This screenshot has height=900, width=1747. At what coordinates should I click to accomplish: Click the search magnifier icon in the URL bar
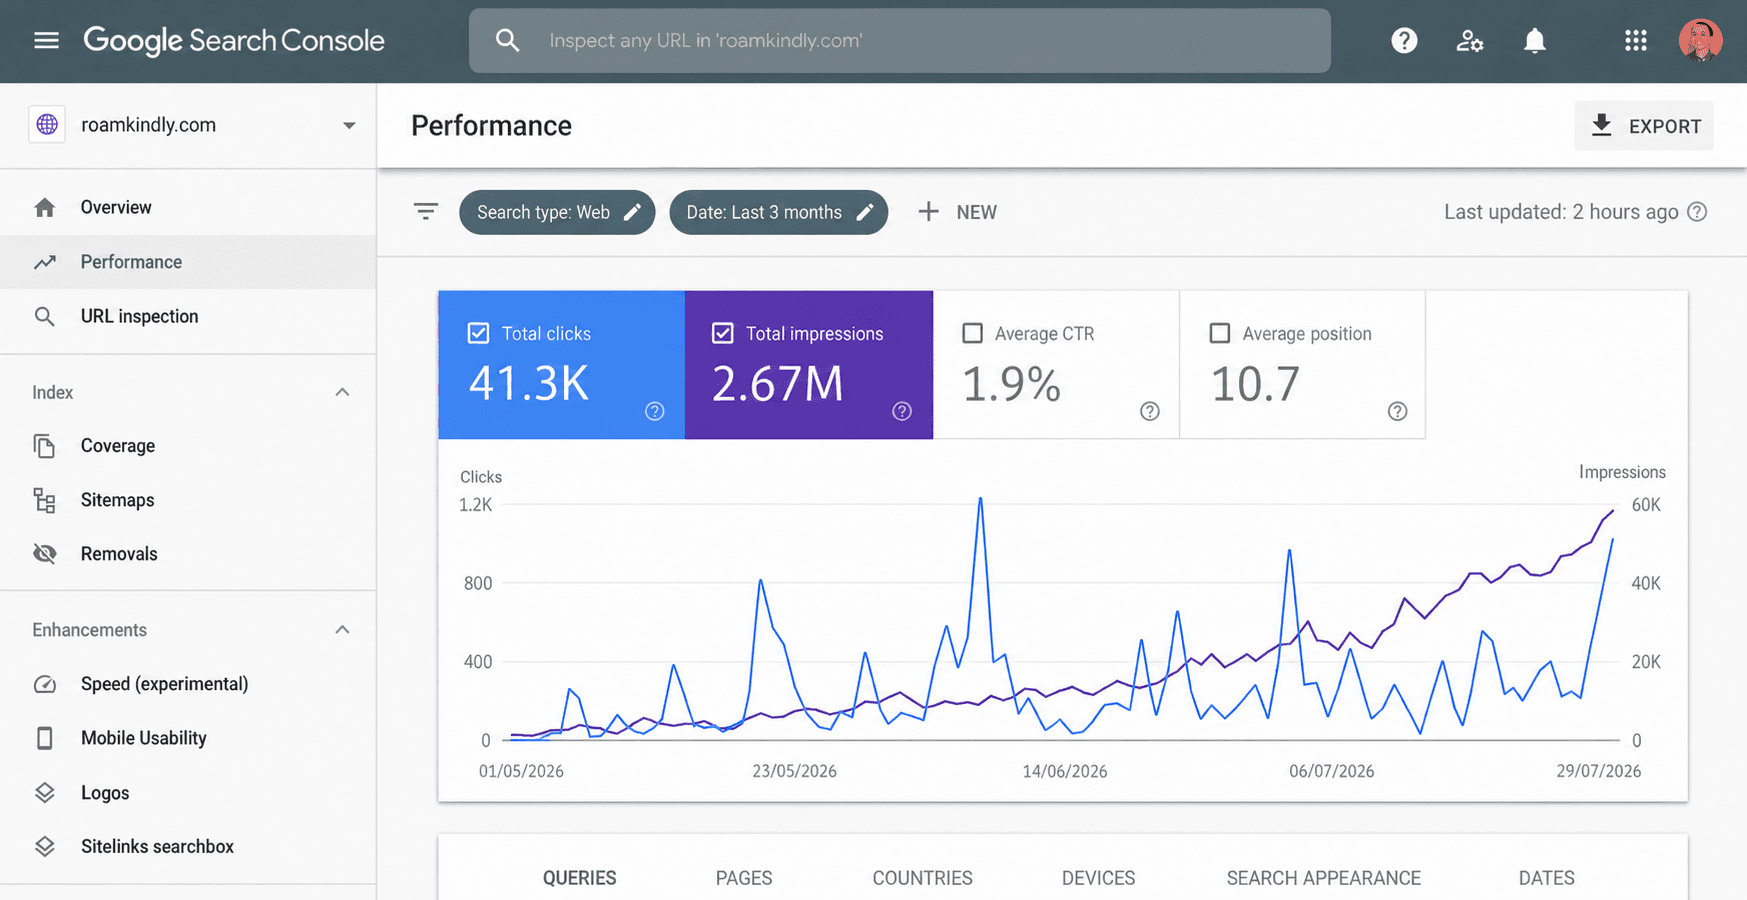(508, 40)
